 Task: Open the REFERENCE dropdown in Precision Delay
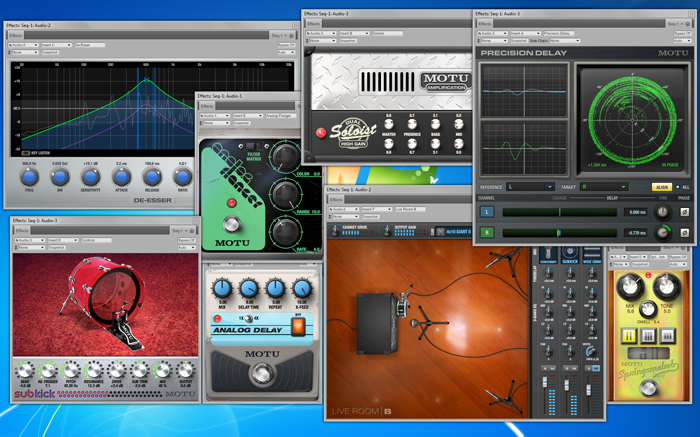tap(530, 187)
